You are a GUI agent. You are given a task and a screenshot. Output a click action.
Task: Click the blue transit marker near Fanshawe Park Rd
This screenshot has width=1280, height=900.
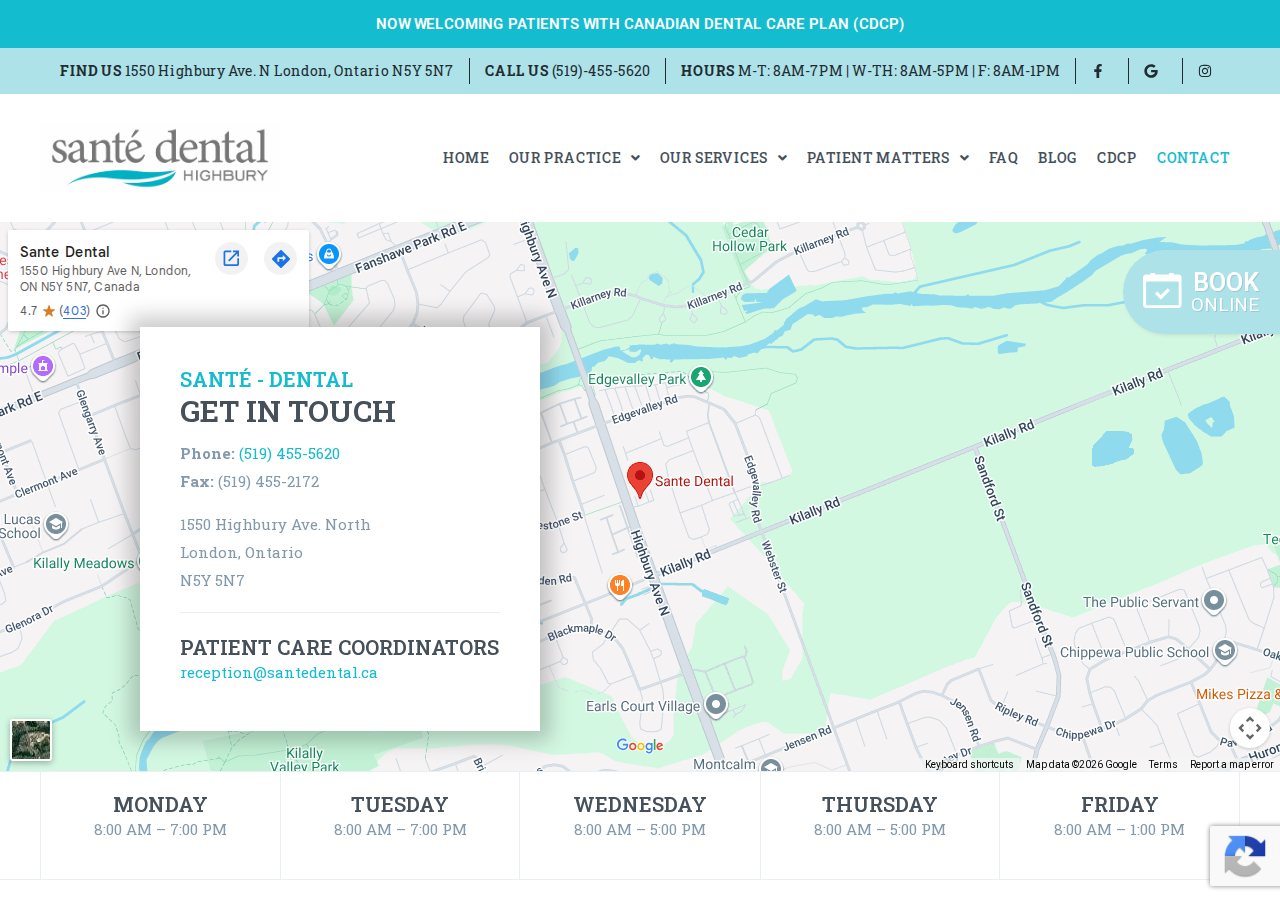[329, 254]
